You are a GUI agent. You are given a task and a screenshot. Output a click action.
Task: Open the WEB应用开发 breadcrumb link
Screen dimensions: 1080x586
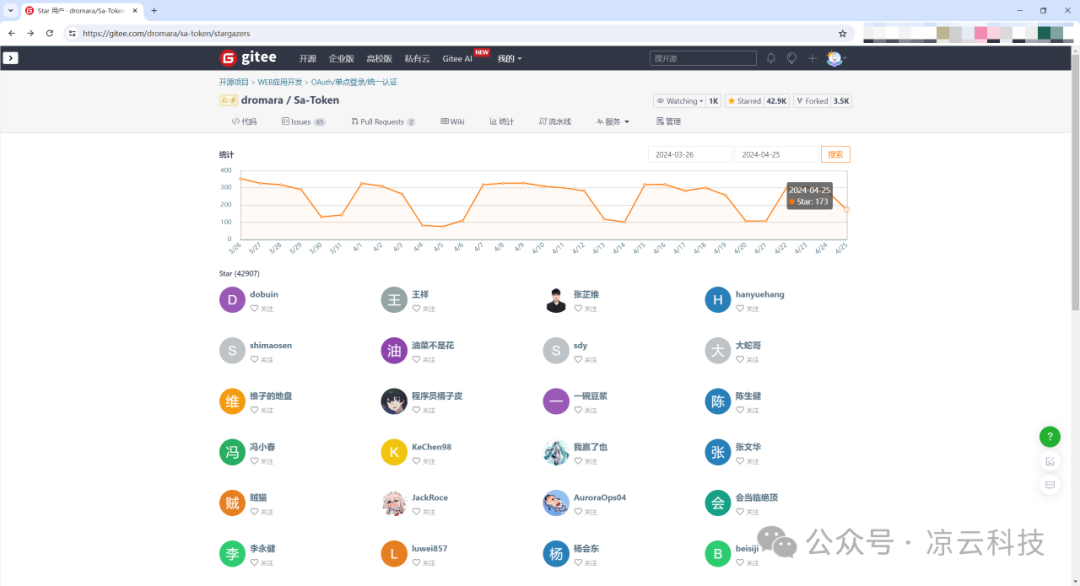[280, 82]
